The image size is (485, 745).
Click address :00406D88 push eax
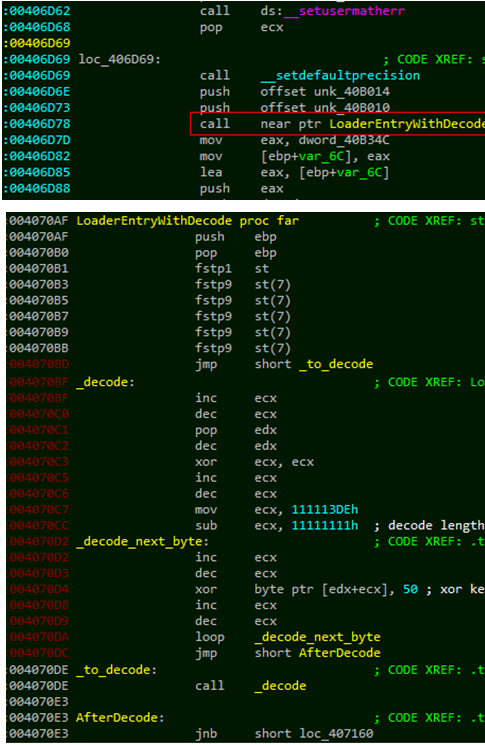[x=37, y=188]
